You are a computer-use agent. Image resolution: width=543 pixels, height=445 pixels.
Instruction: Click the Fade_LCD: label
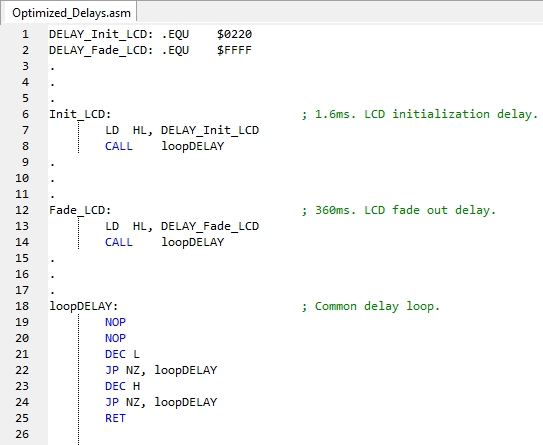80,210
